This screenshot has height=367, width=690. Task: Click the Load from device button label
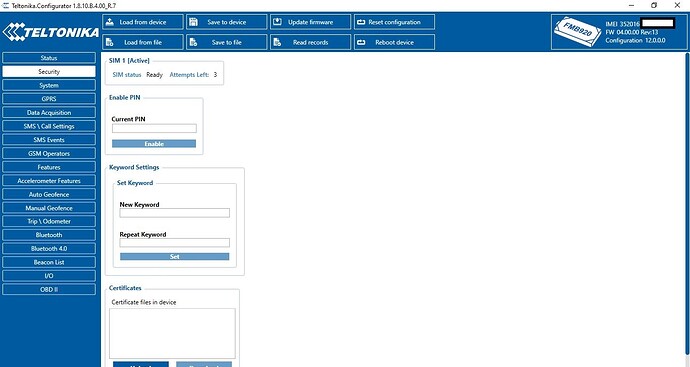tap(143, 22)
